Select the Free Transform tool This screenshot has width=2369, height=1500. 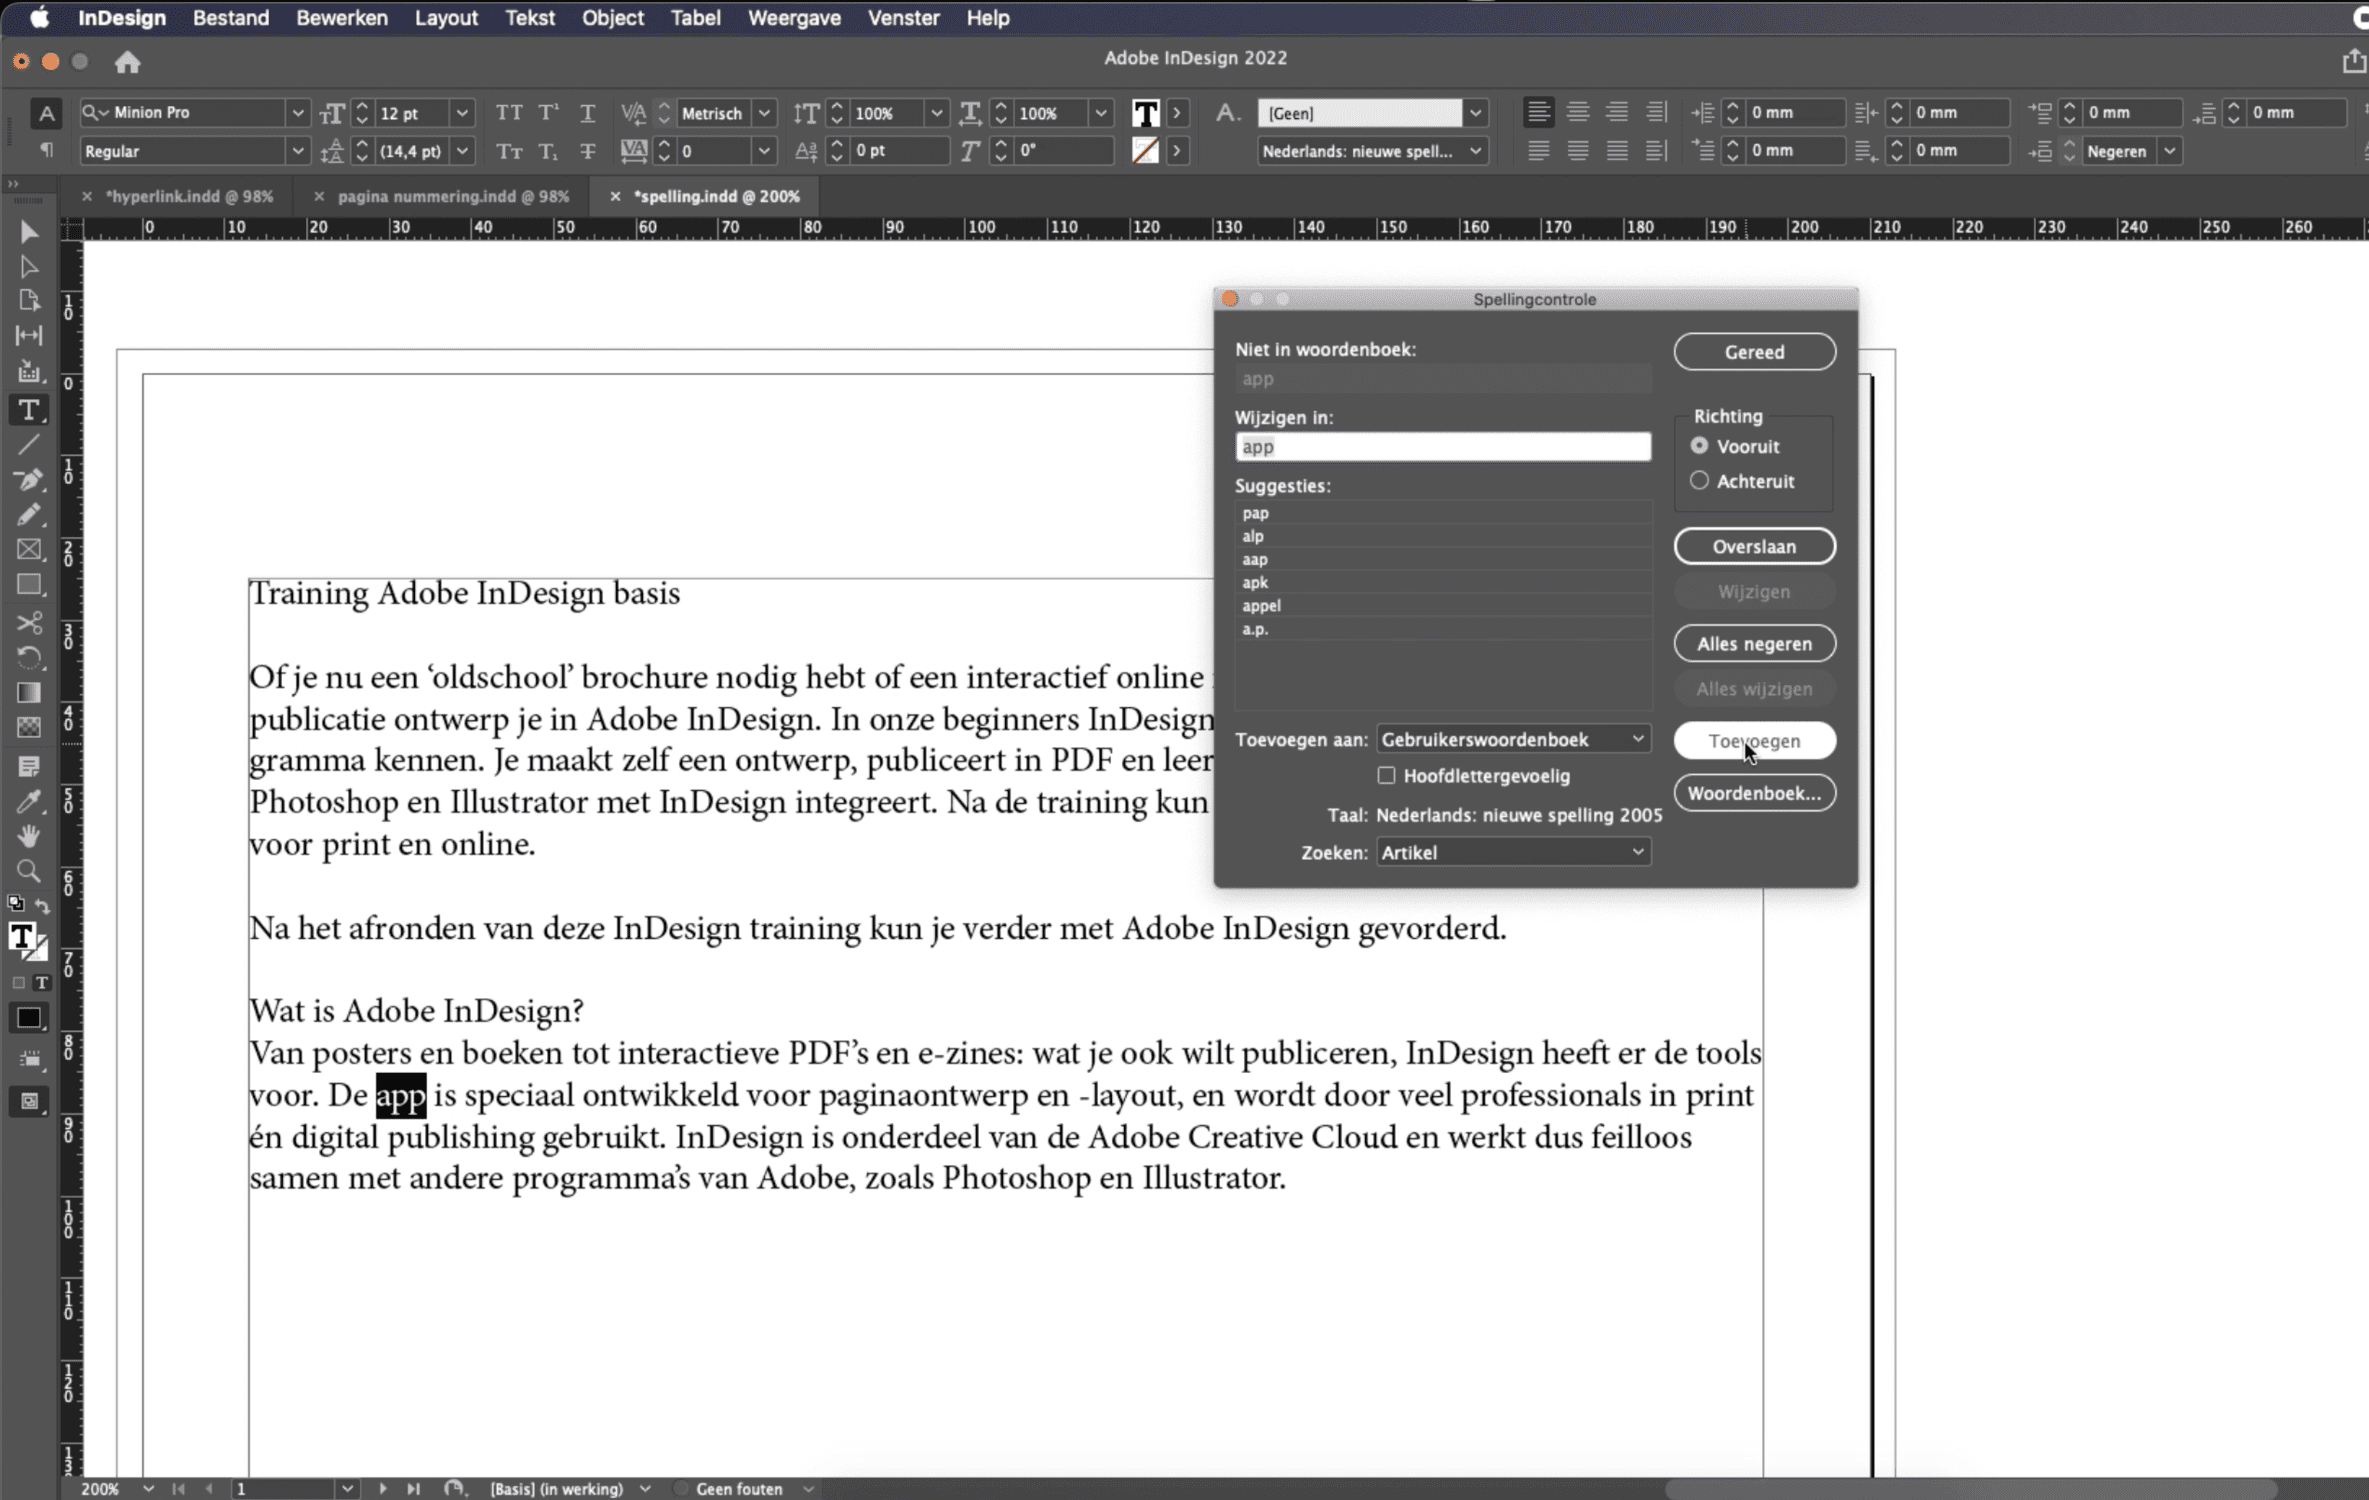pos(29,658)
